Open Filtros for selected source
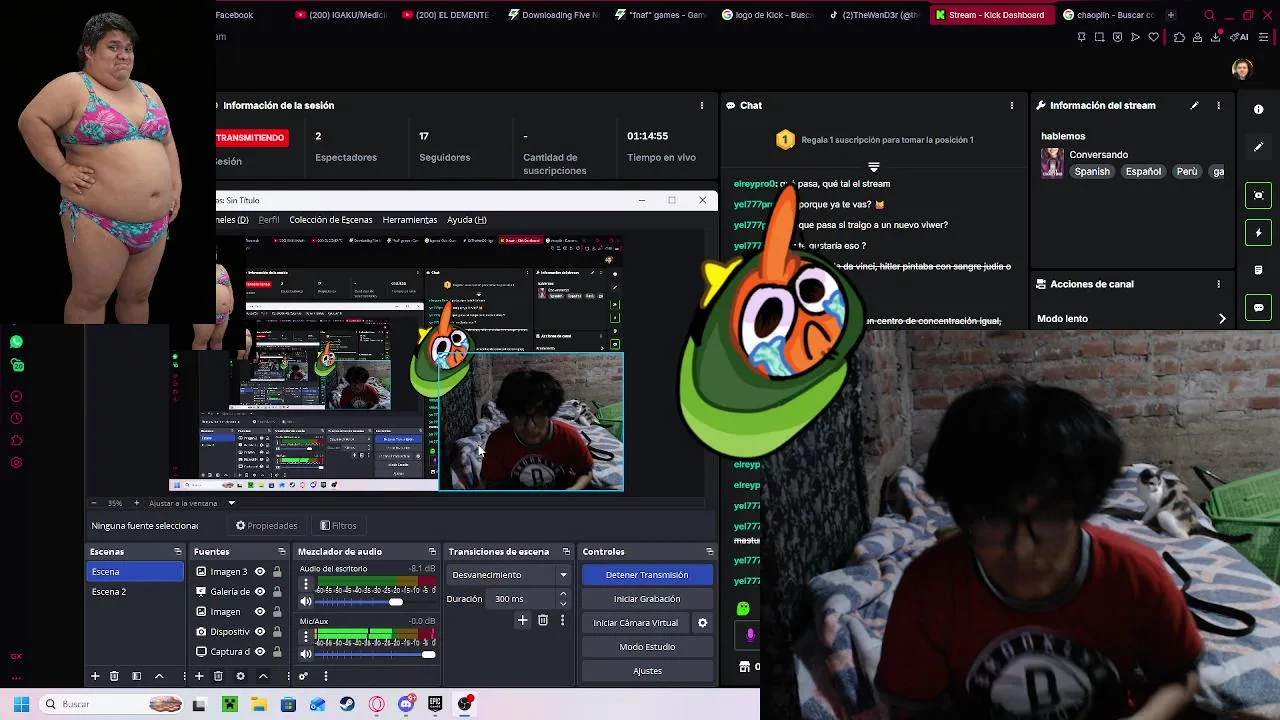 338,526
